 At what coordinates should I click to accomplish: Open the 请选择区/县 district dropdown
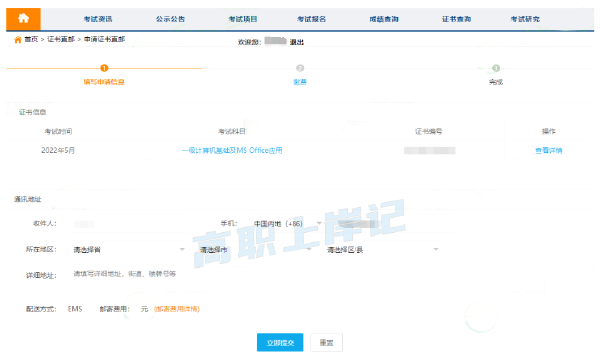(x=382, y=249)
